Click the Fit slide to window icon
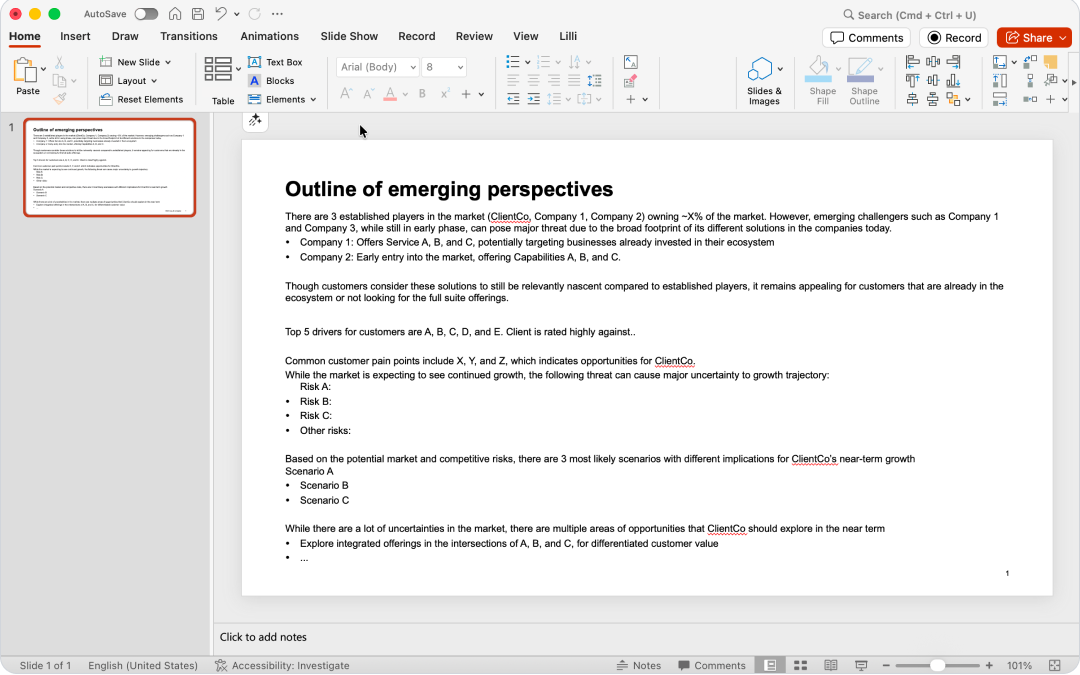The width and height of the screenshot is (1080, 675). coord(1055,665)
